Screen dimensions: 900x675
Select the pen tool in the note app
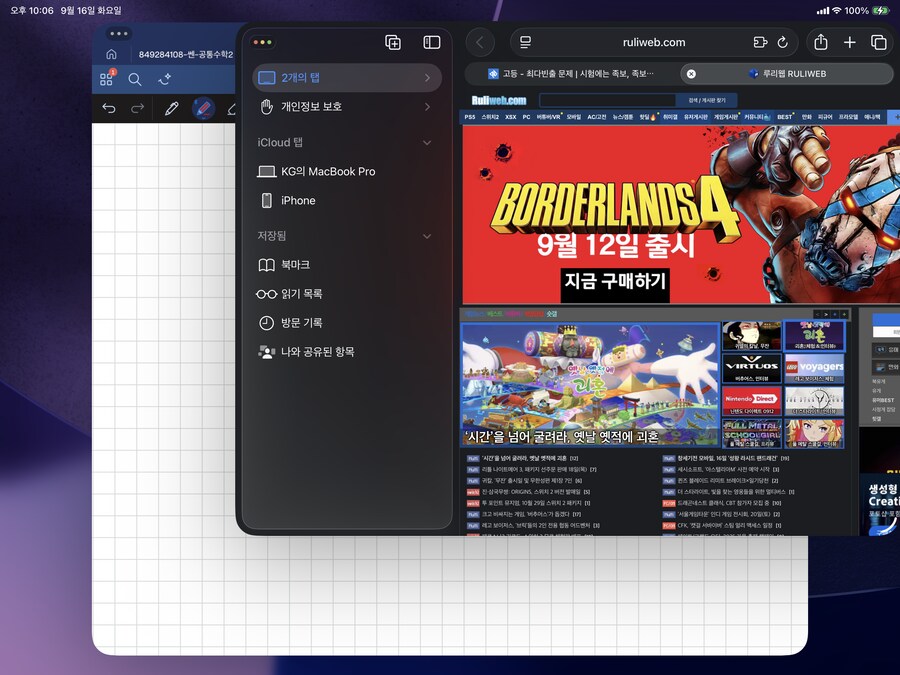(x=171, y=108)
